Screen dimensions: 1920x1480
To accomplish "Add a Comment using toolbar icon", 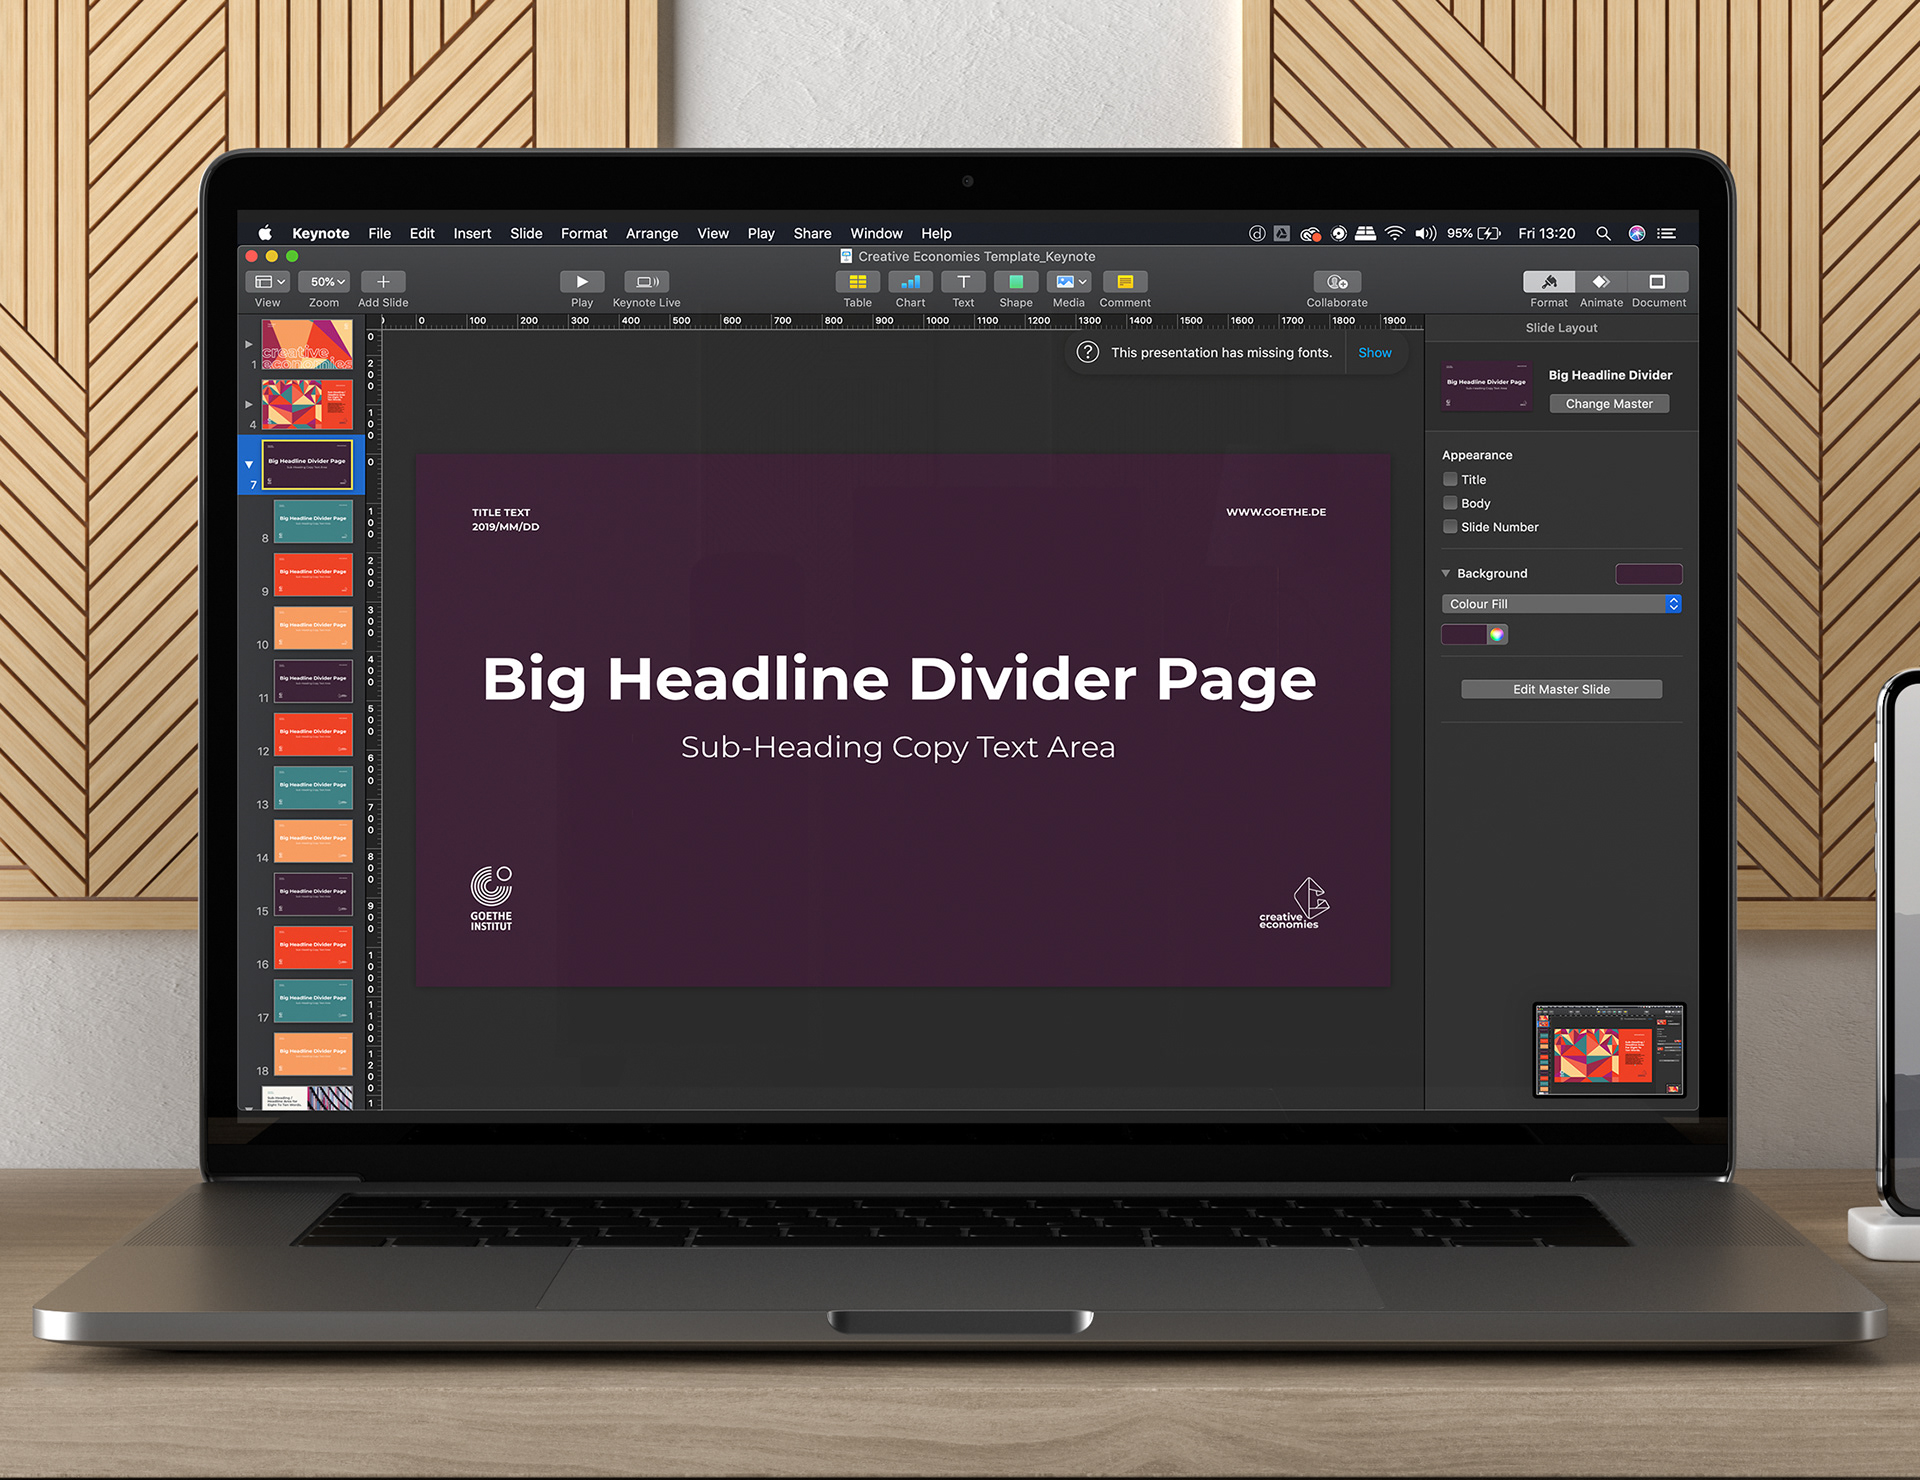I will click(x=1125, y=282).
